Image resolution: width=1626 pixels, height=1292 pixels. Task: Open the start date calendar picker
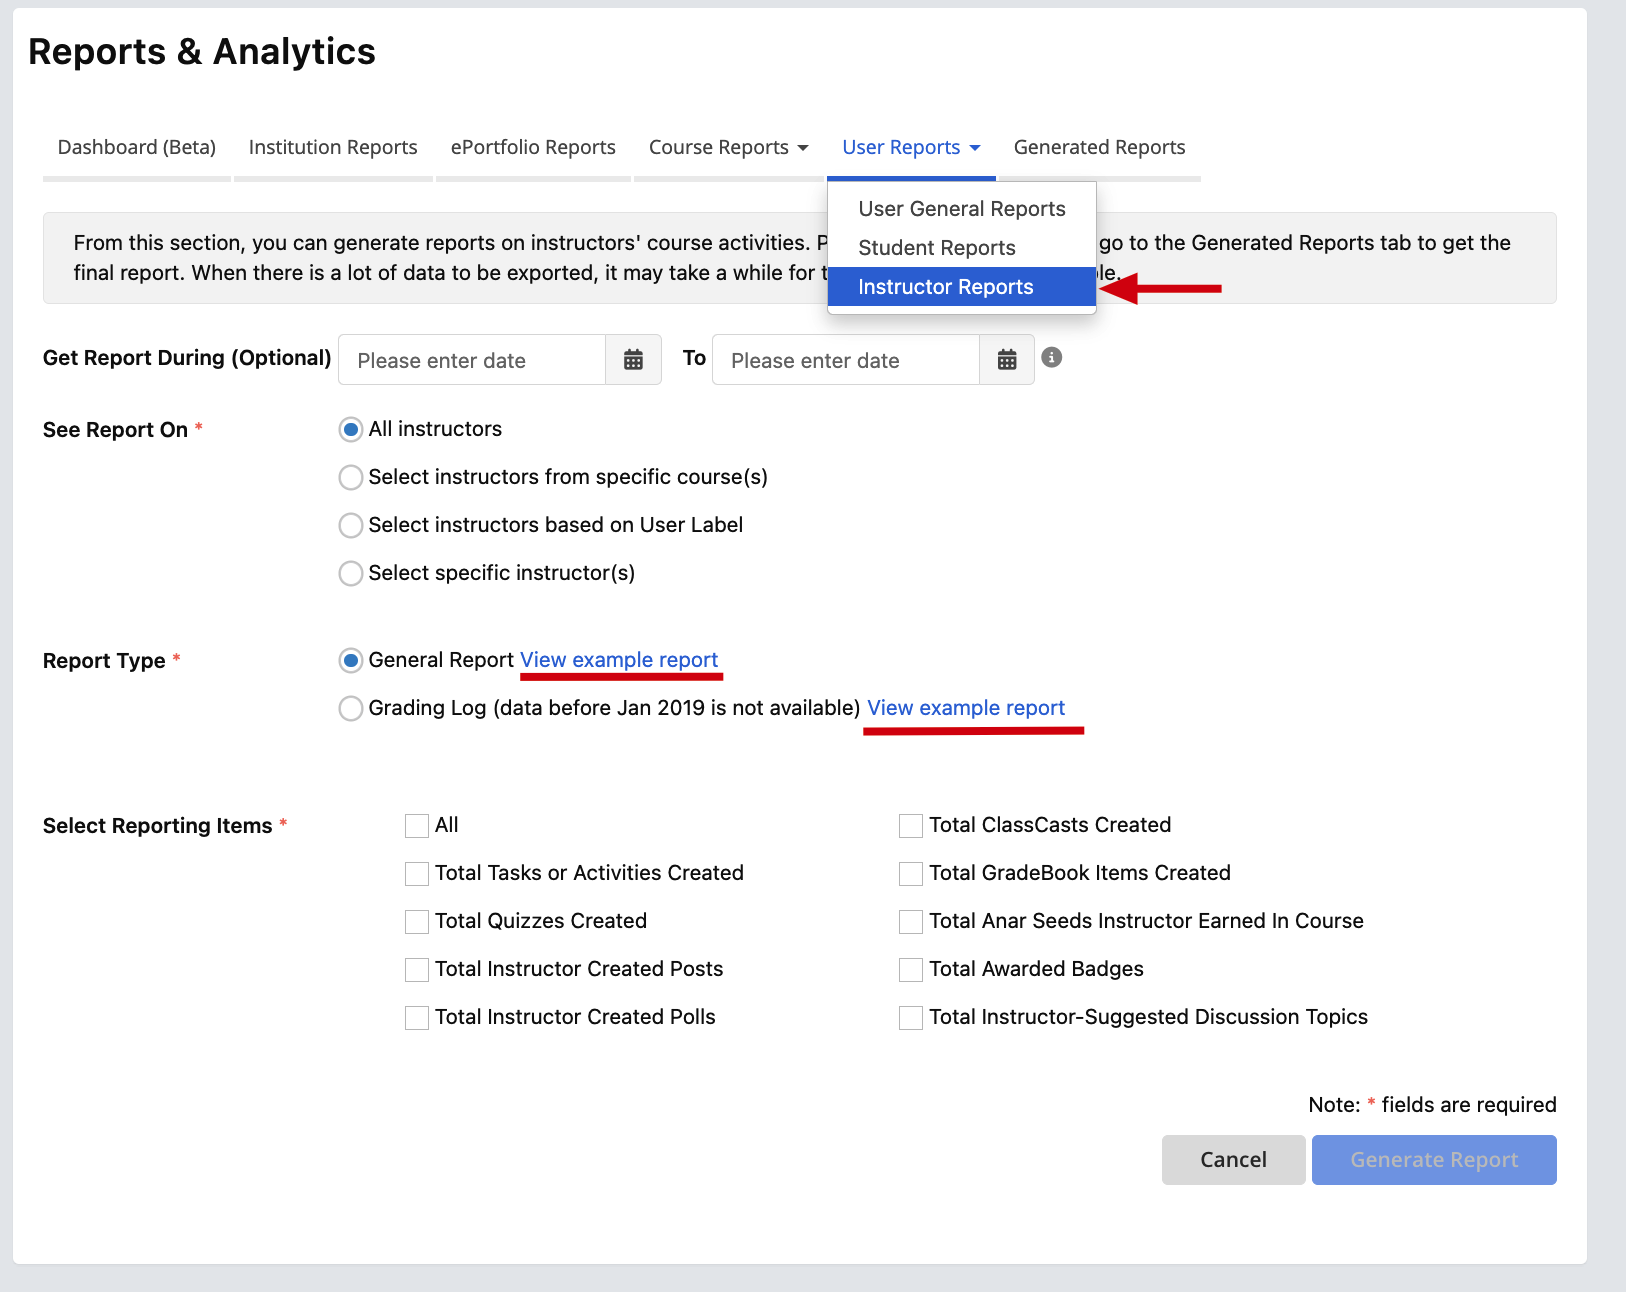633,360
